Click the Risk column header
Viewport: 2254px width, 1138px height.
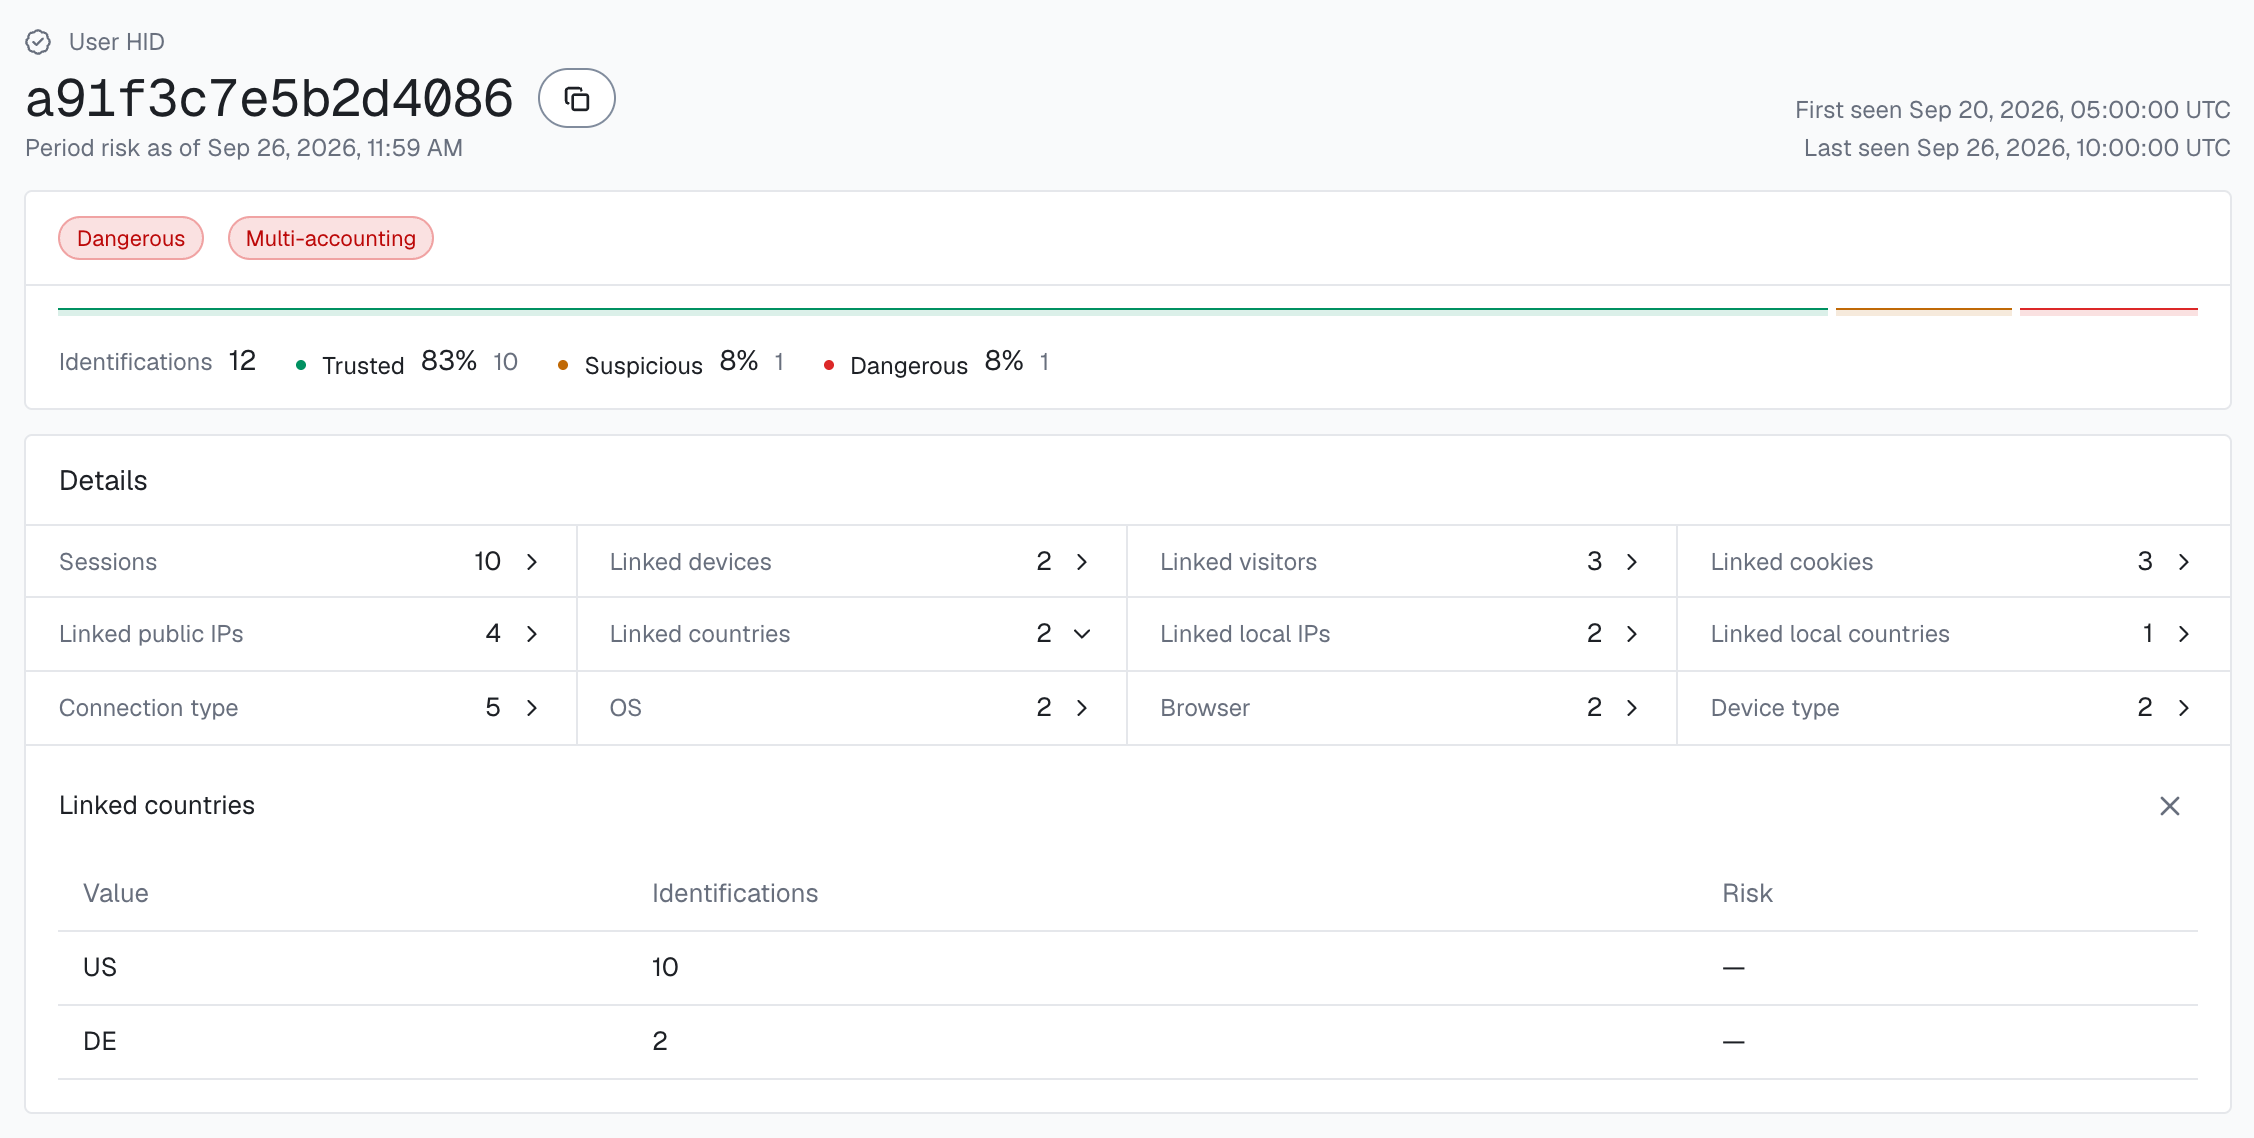(x=1747, y=893)
